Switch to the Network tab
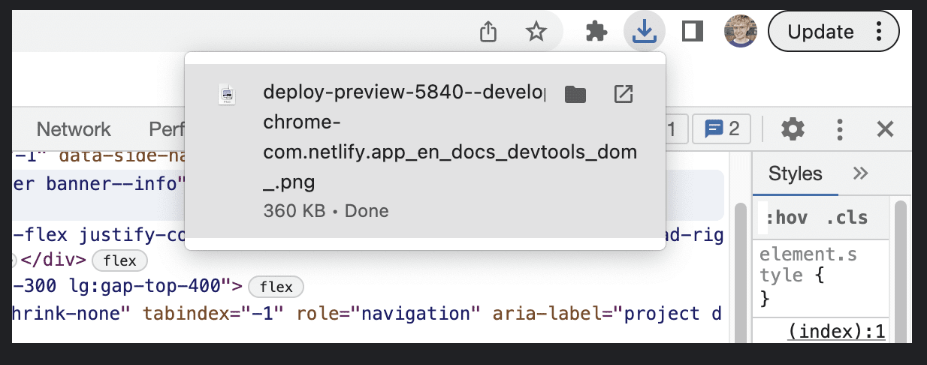This screenshot has width=927, height=365. 73,129
